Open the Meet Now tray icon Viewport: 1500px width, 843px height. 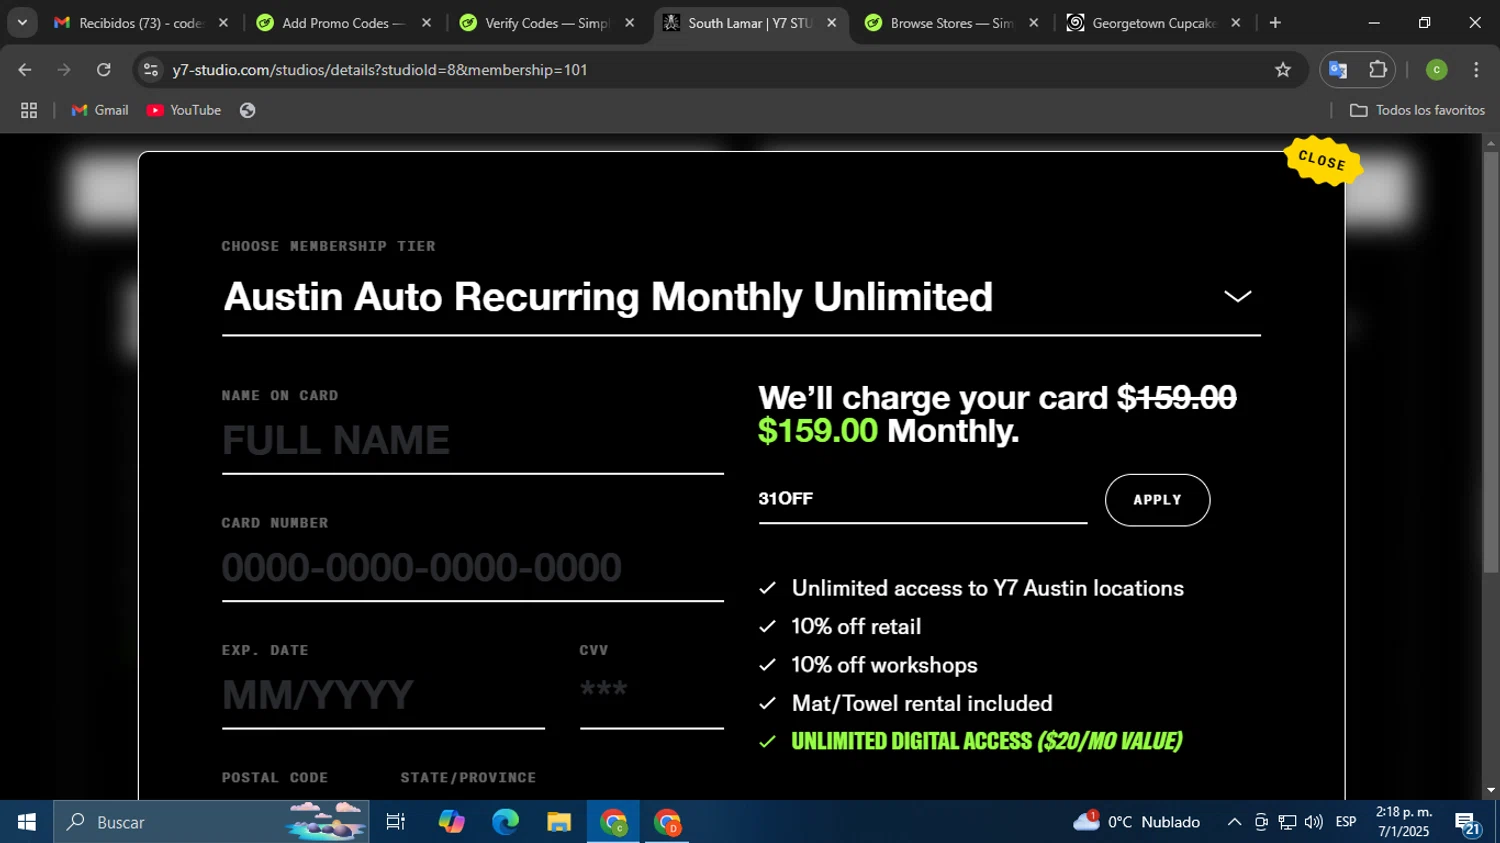coord(1261,822)
